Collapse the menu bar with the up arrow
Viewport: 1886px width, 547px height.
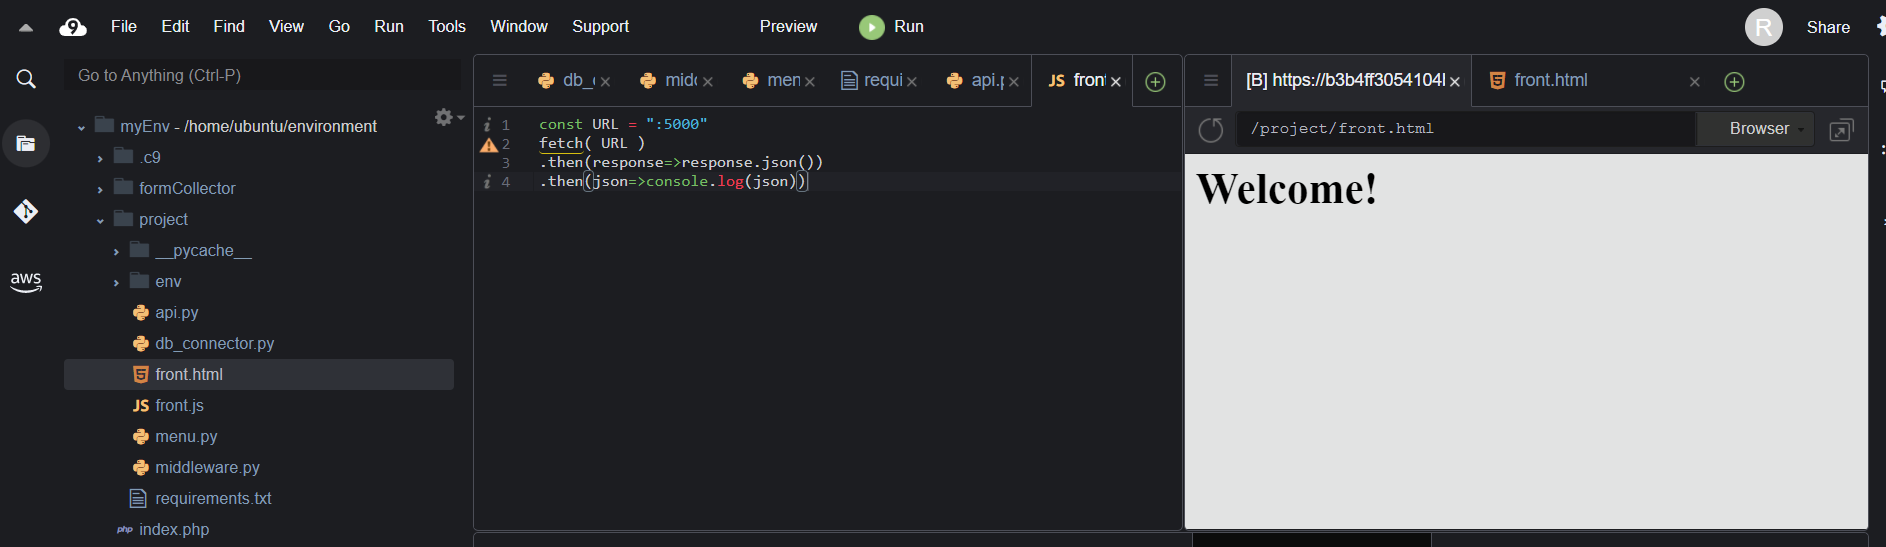tap(26, 28)
